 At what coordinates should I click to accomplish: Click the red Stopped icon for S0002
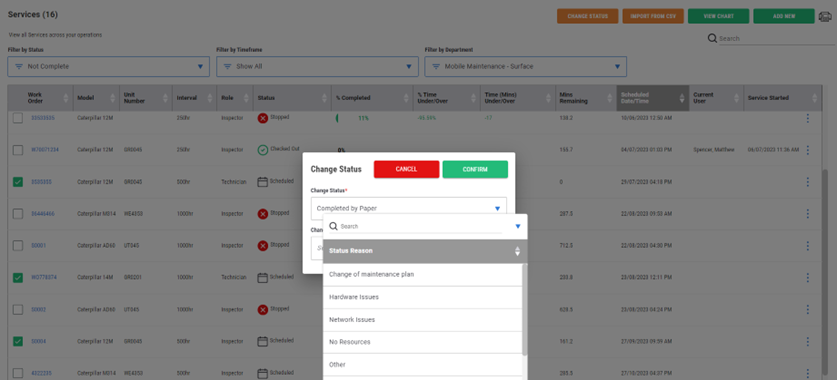click(263, 310)
